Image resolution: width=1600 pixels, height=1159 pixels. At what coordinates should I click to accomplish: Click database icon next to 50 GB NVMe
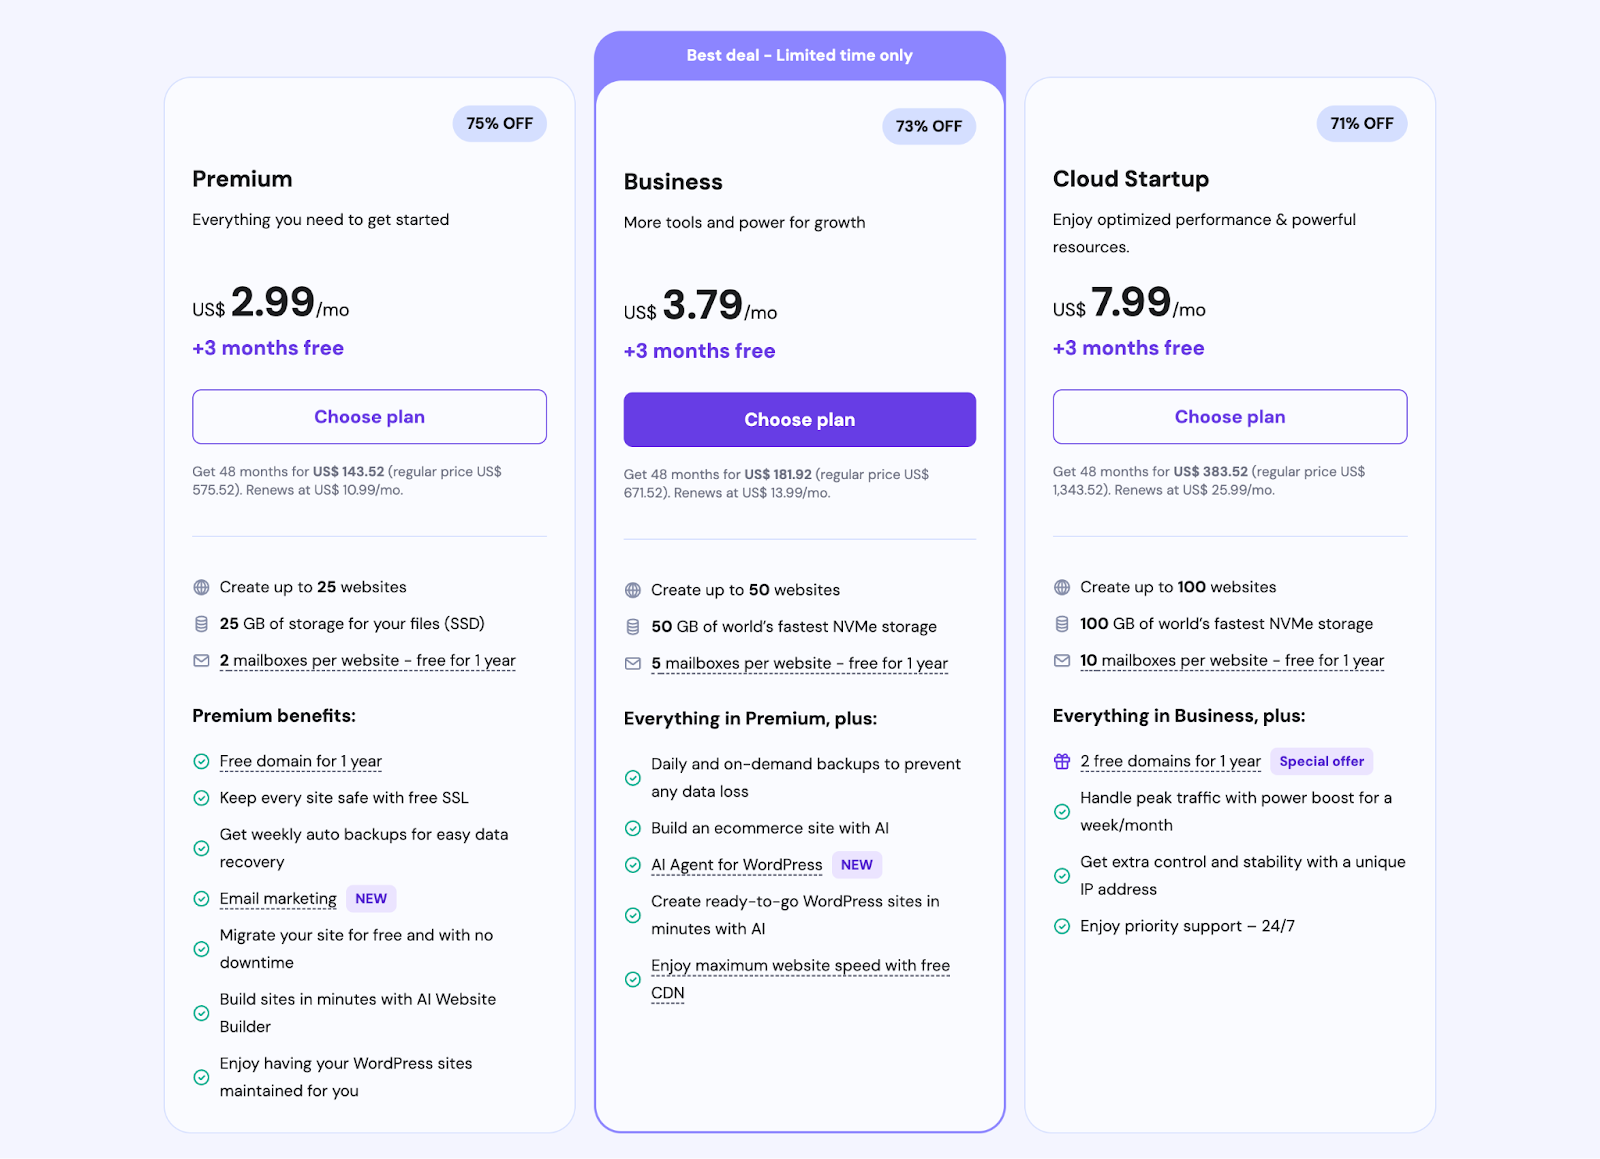tap(633, 627)
